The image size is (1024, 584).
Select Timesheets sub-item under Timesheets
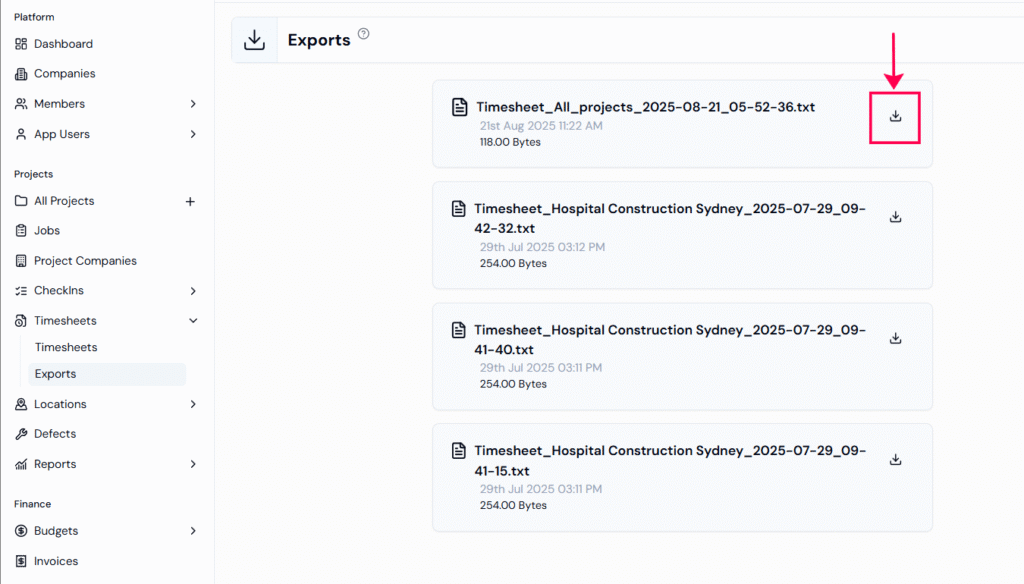(x=66, y=347)
